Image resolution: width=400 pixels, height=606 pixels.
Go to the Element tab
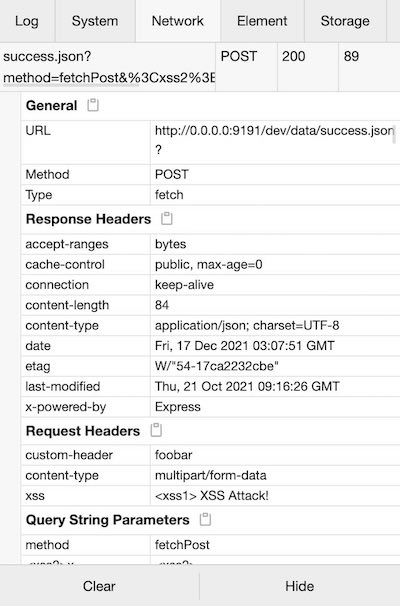[262, 21]
